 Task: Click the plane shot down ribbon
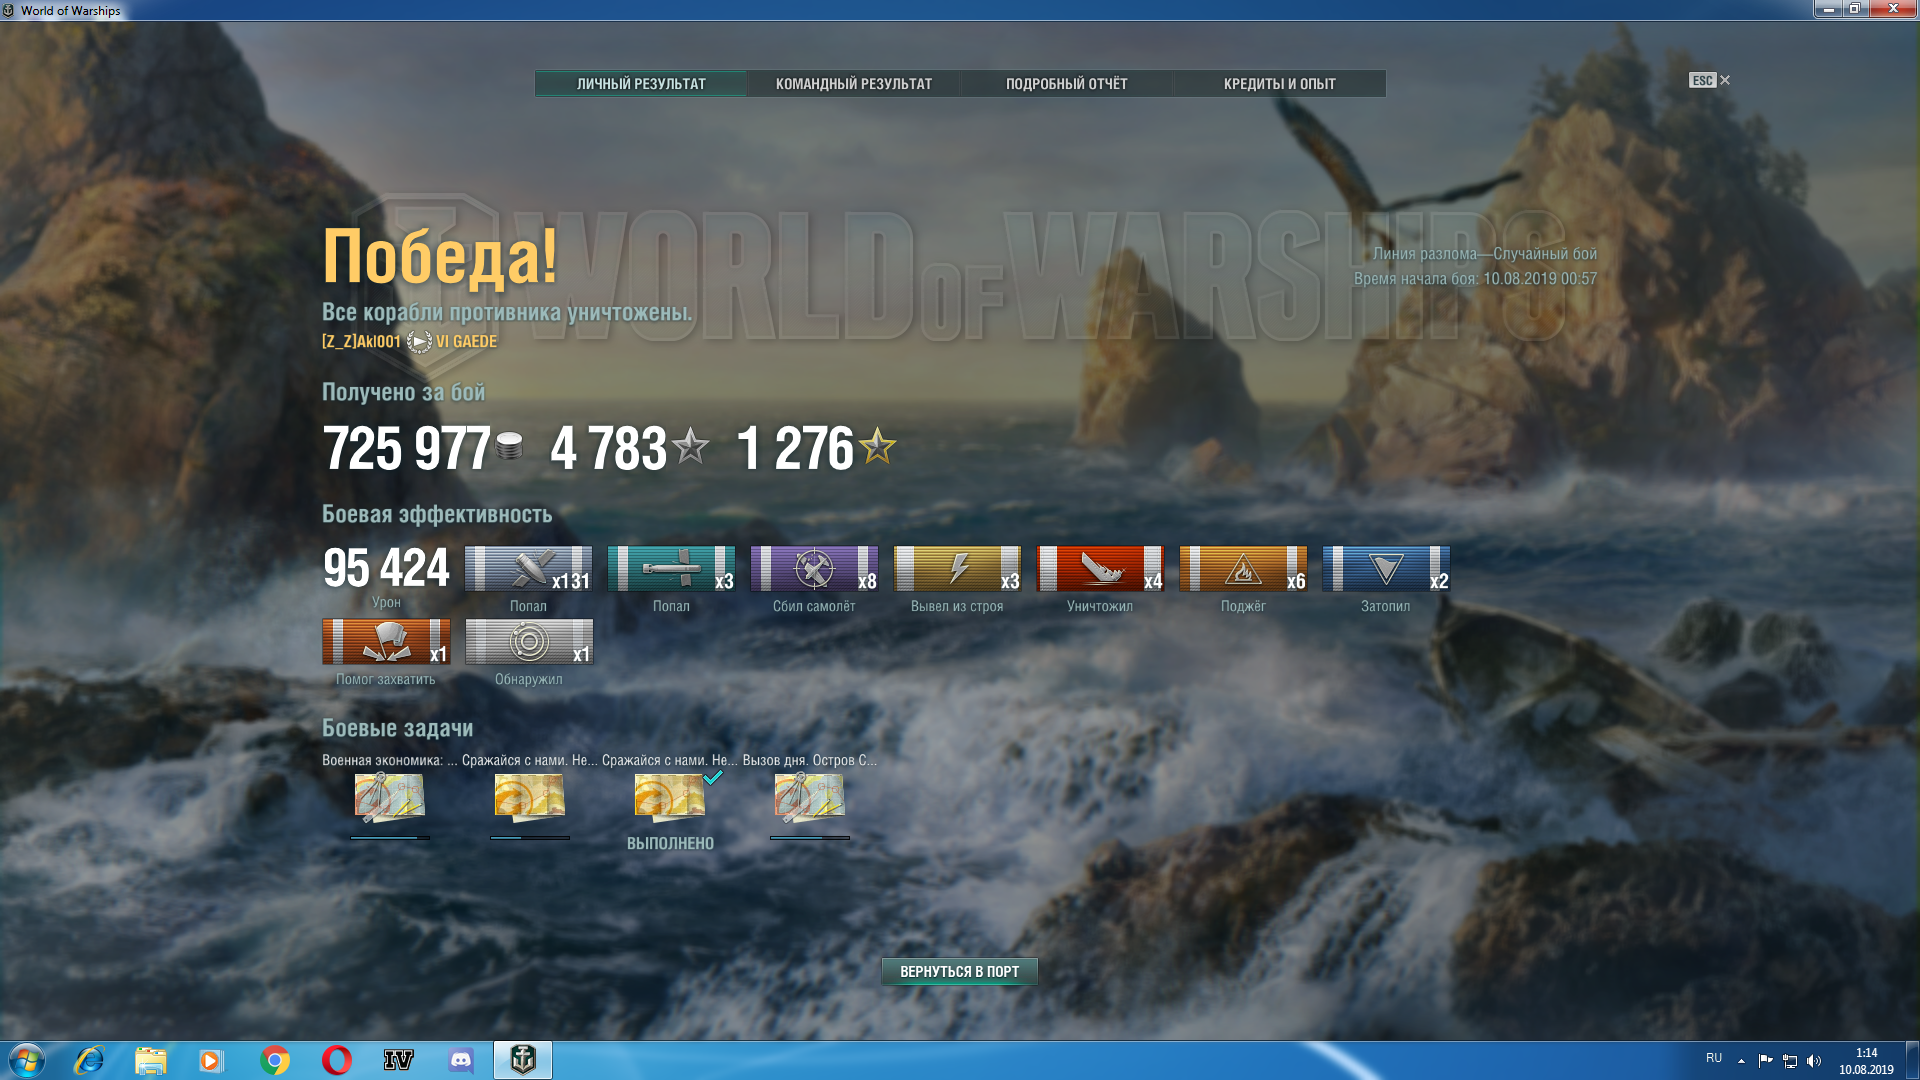(814, 569)
